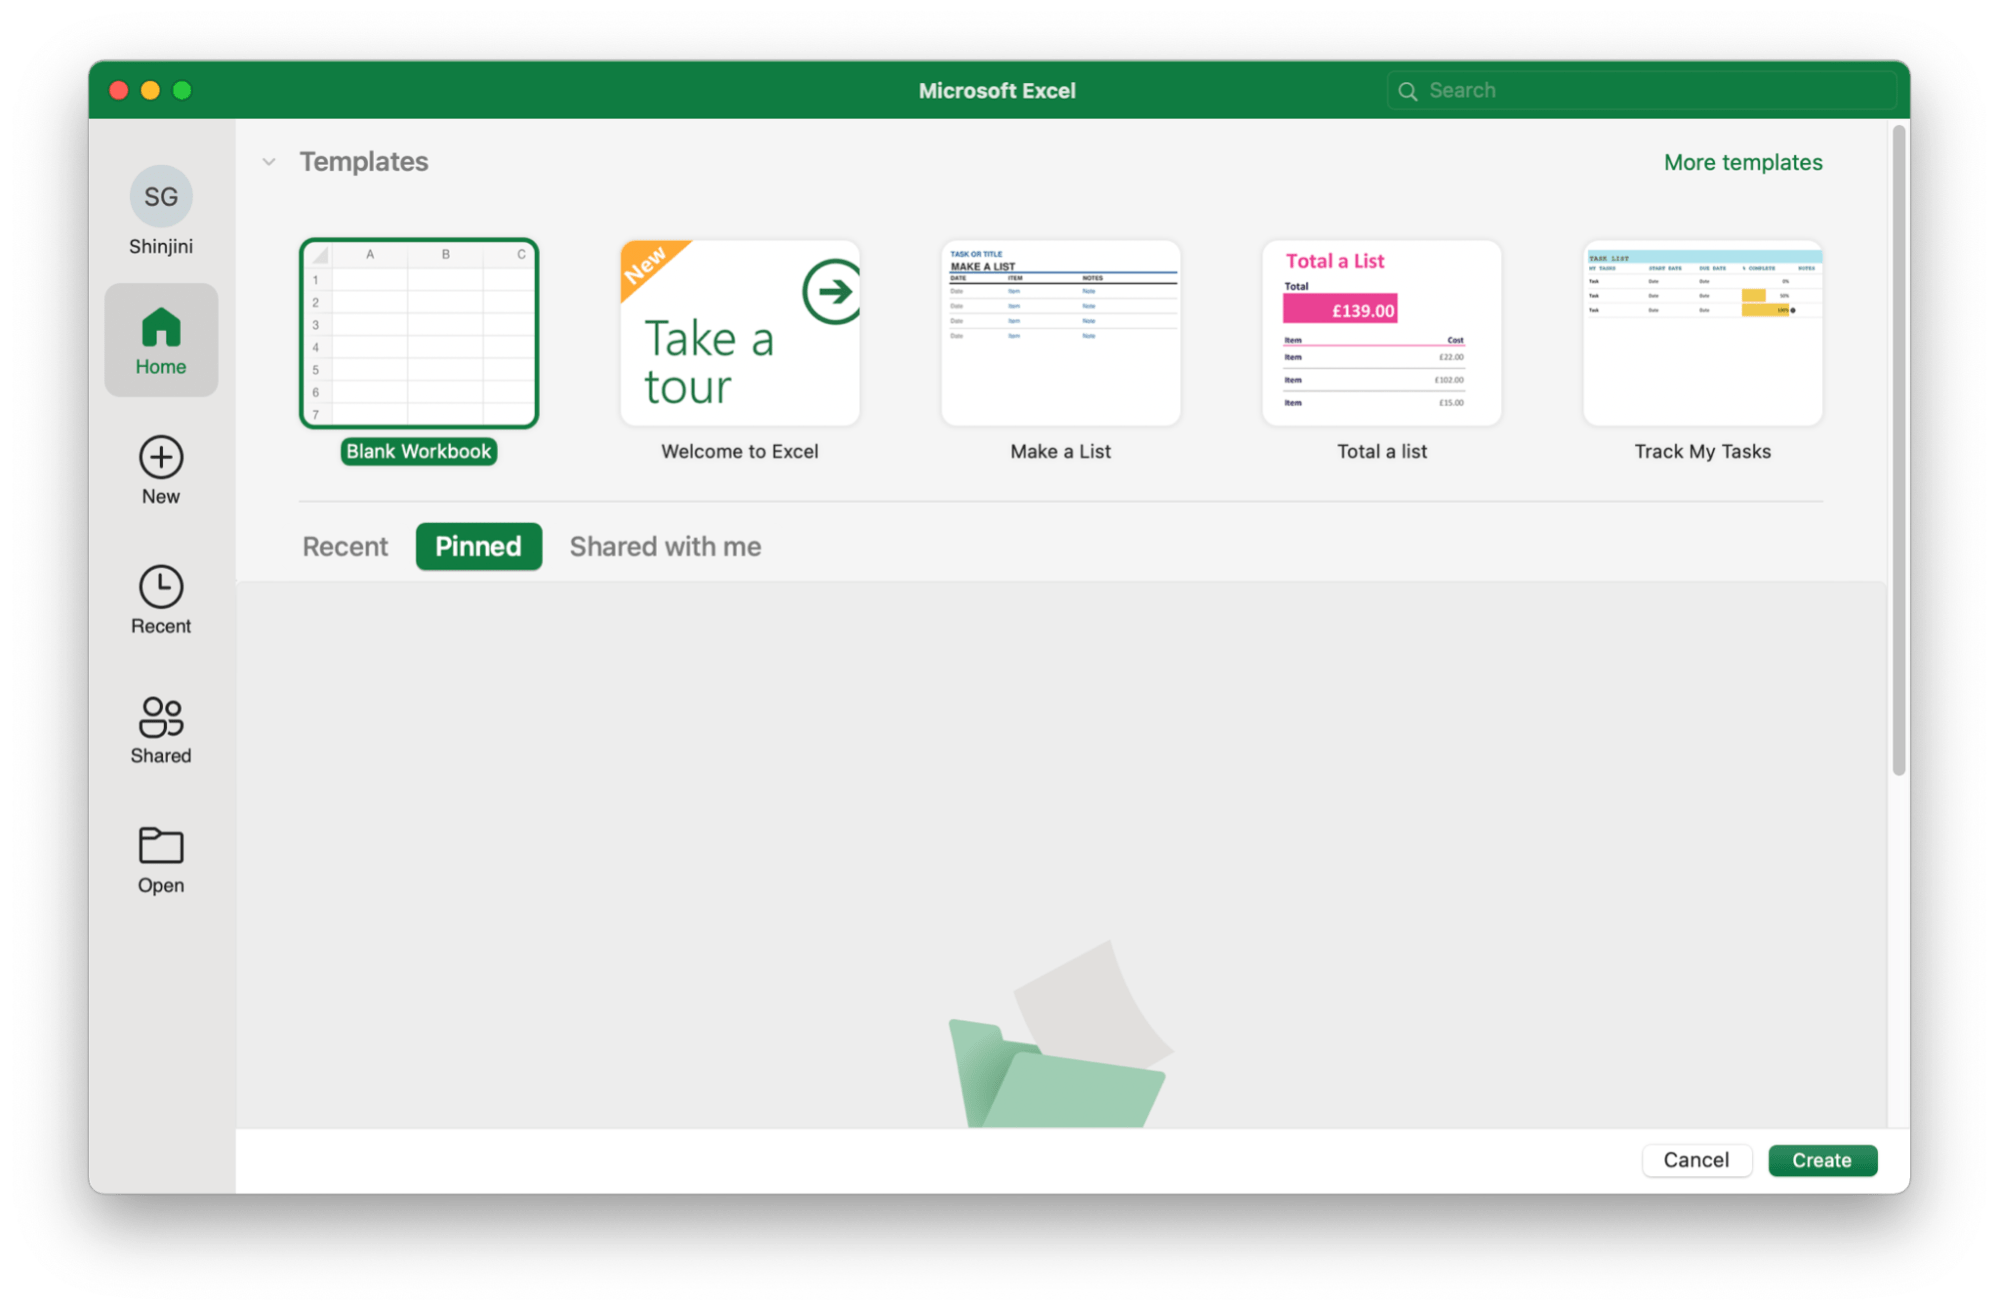This screenshot has width=1999, height=1311.
Task: Choose the Make a List template
Action: click(1060, 334)
